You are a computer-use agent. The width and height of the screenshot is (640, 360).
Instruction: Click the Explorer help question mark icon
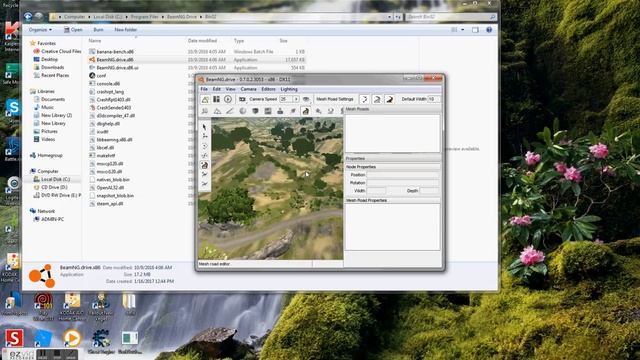pyautogui.click(x=489, y=30)
